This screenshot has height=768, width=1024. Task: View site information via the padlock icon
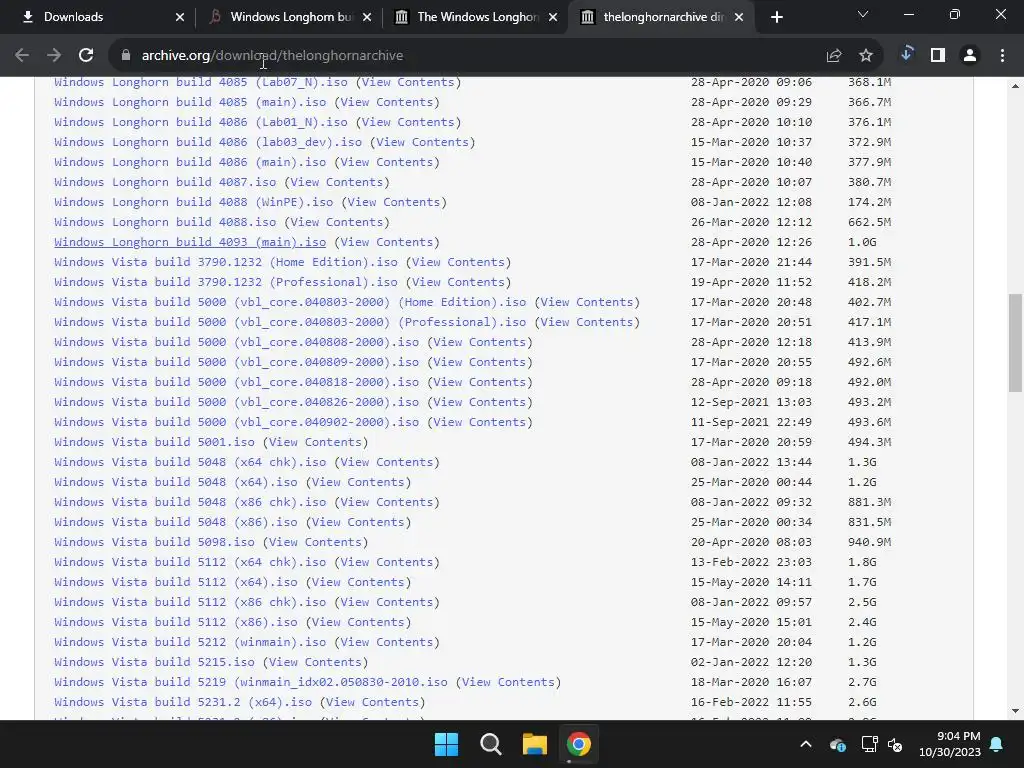pos(126,56)
